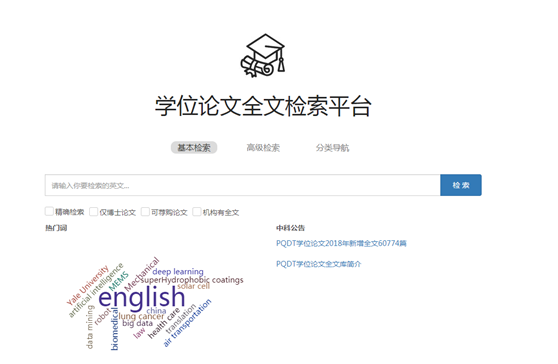Open the PQDT full-text database introduction link
558x364 pixels.
(x=319, y=264)
